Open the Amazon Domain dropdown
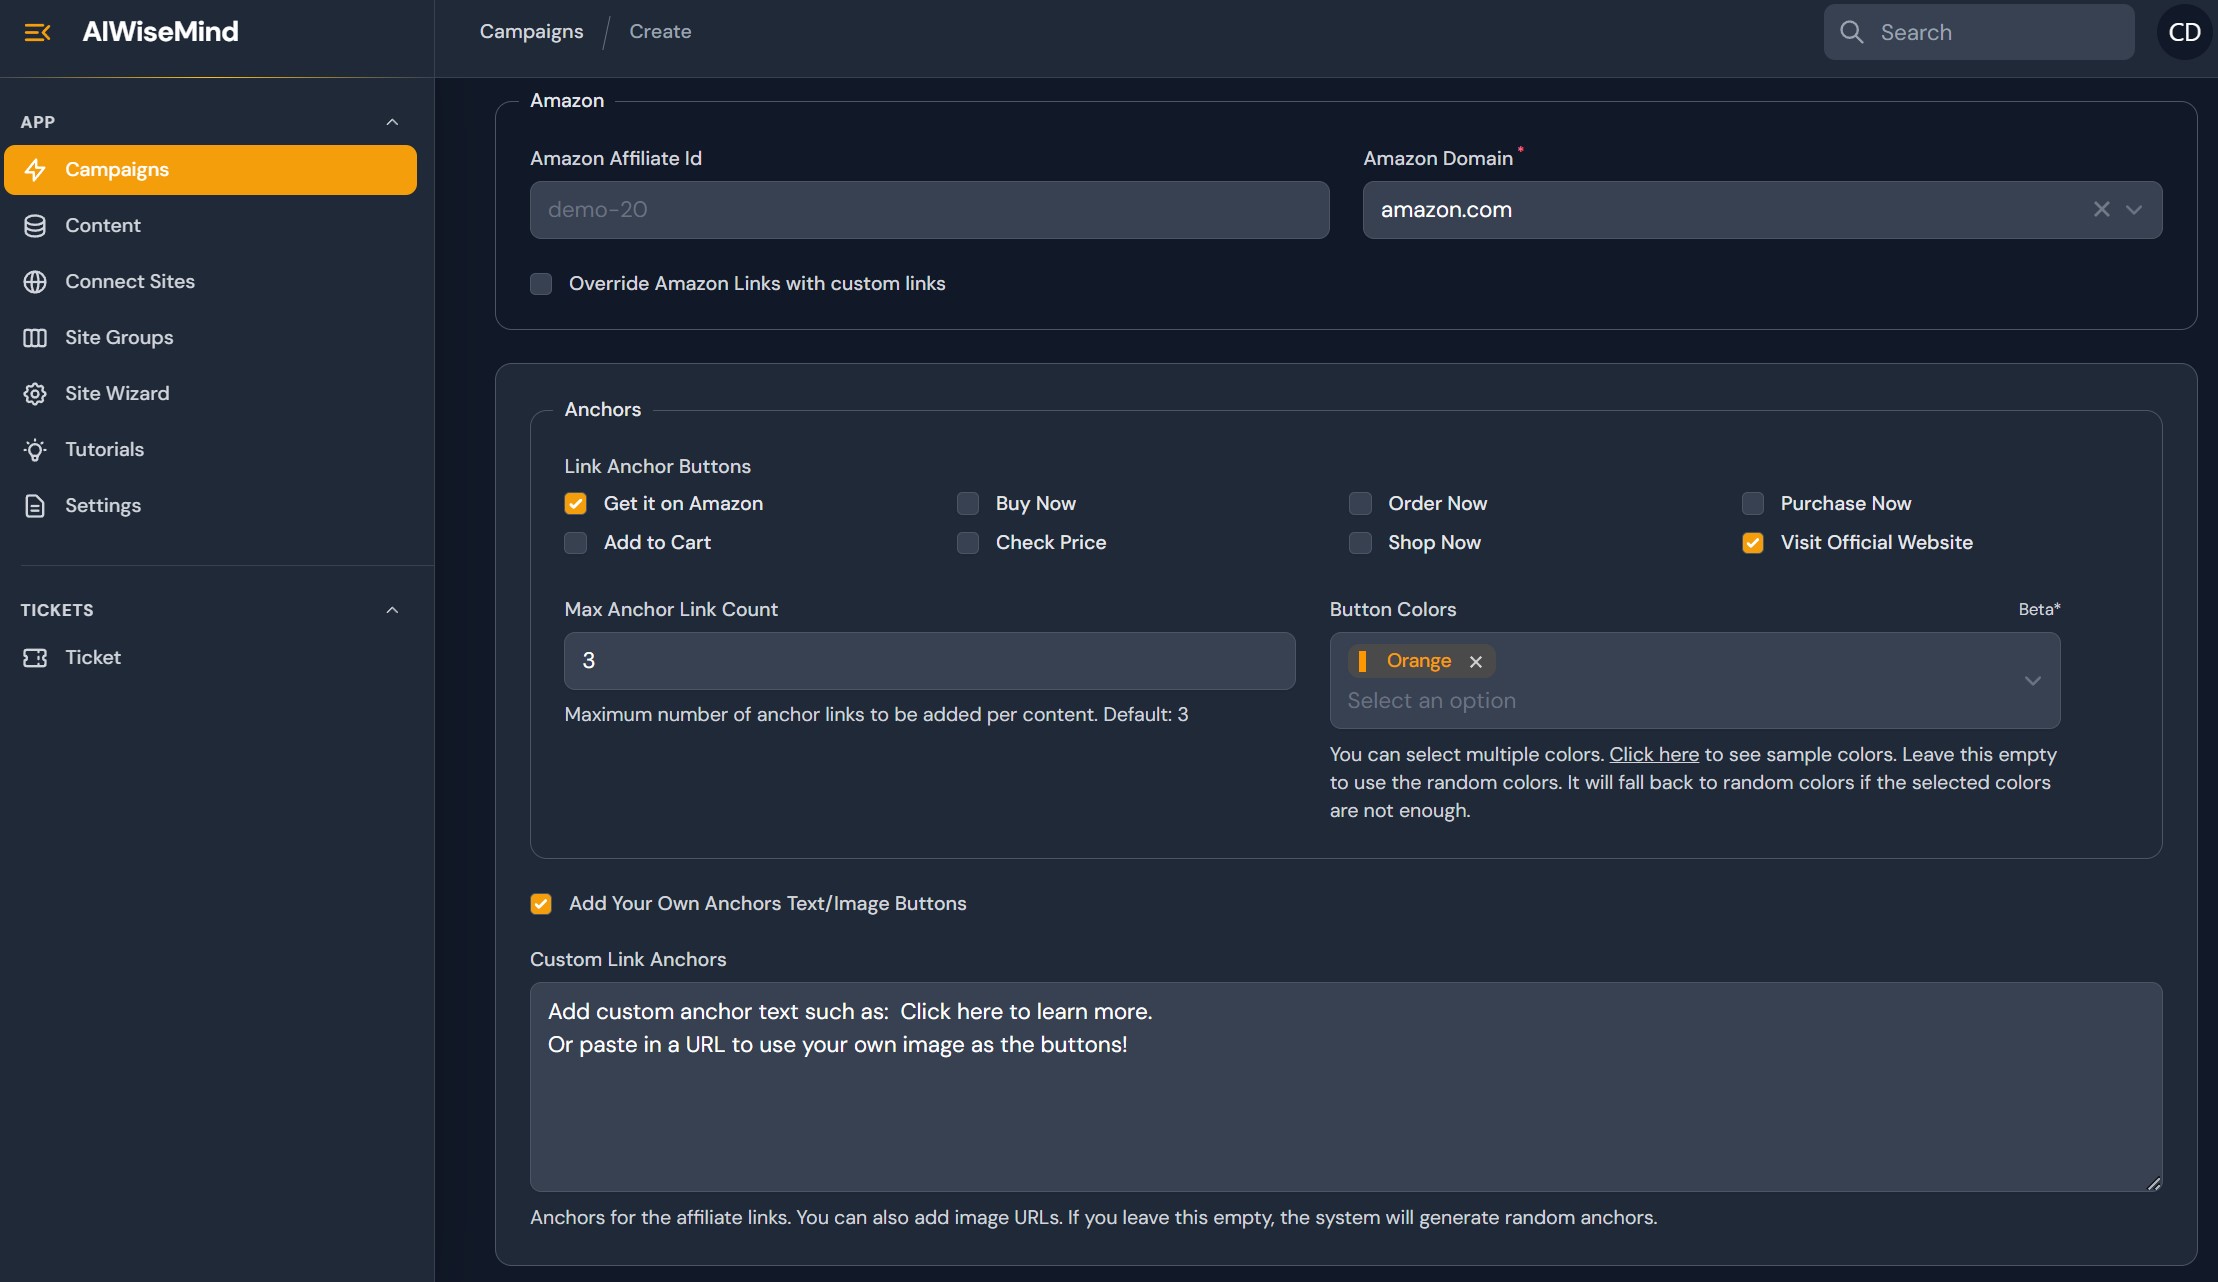Screen dimensions: 2218x1282 pyautogui.click(x=2135, y=210)
